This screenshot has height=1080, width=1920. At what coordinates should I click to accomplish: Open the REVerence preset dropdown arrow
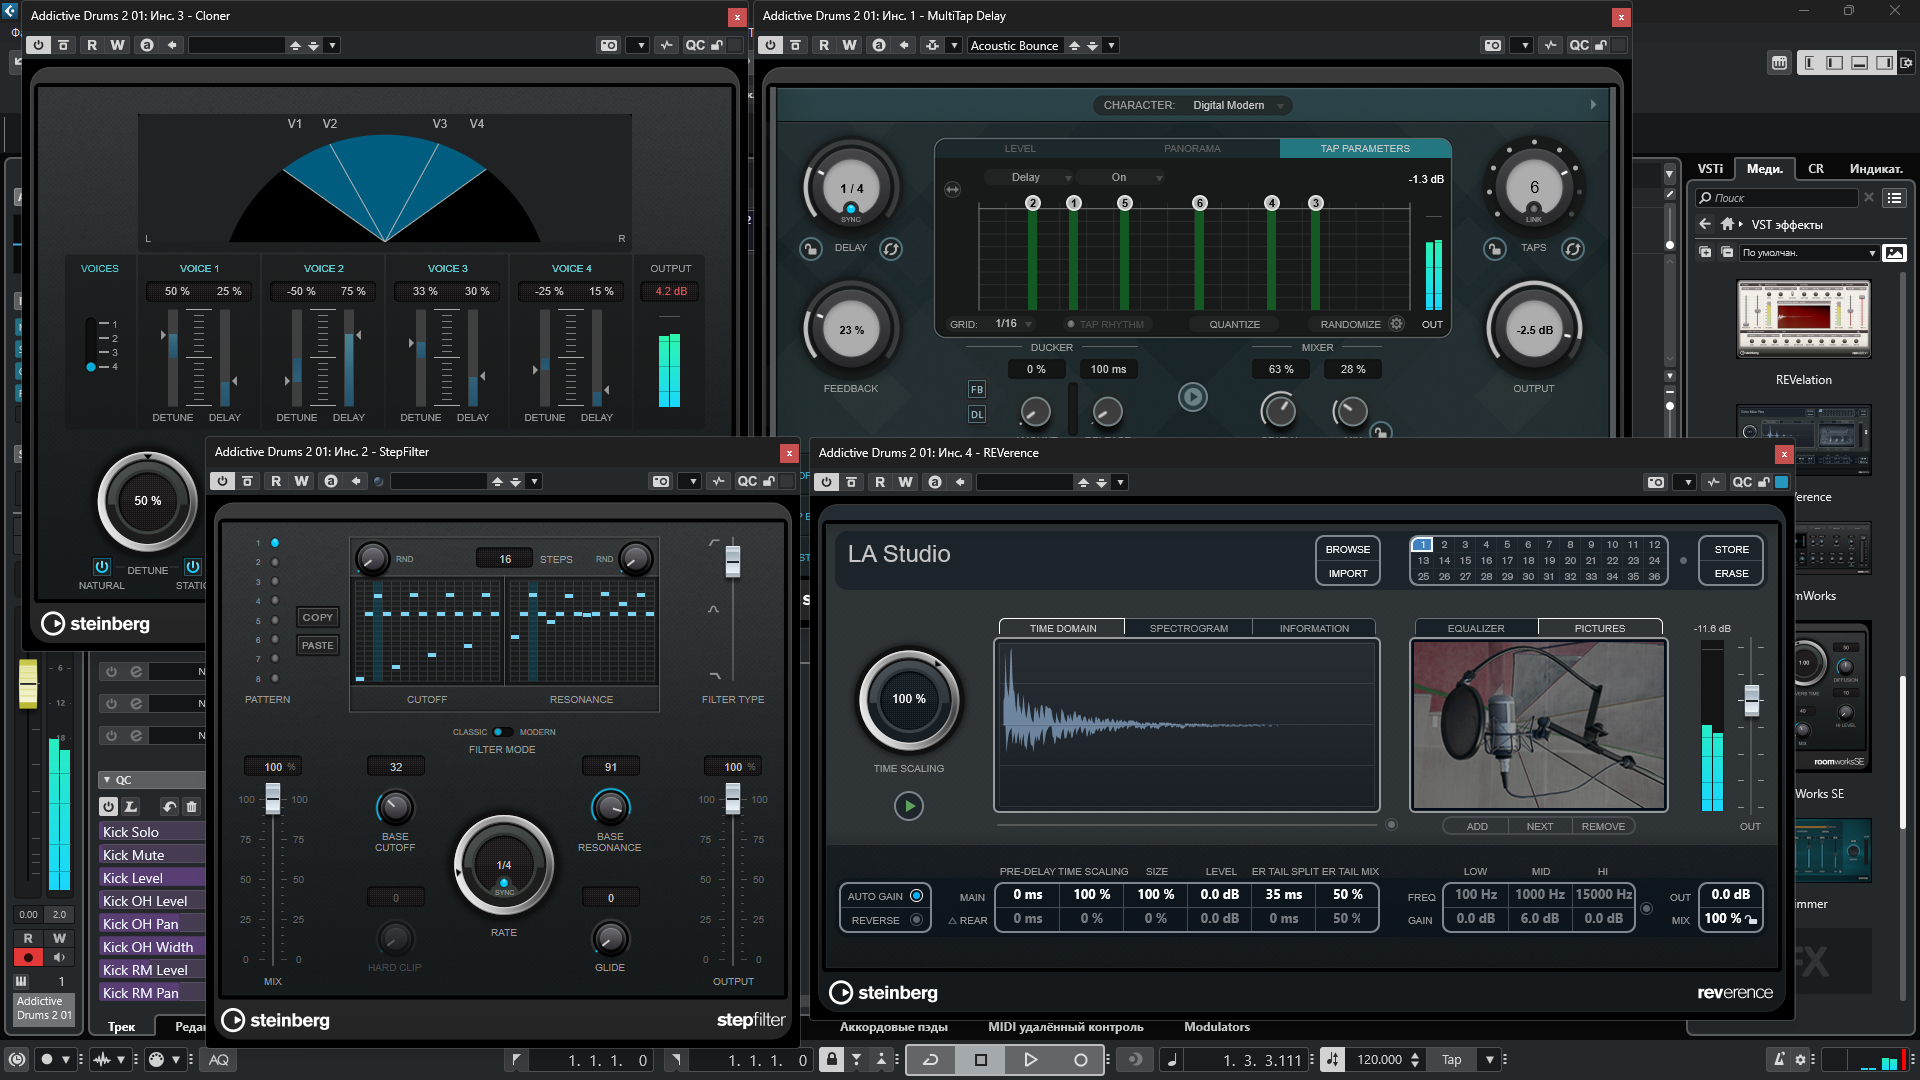pos(1120,482)
